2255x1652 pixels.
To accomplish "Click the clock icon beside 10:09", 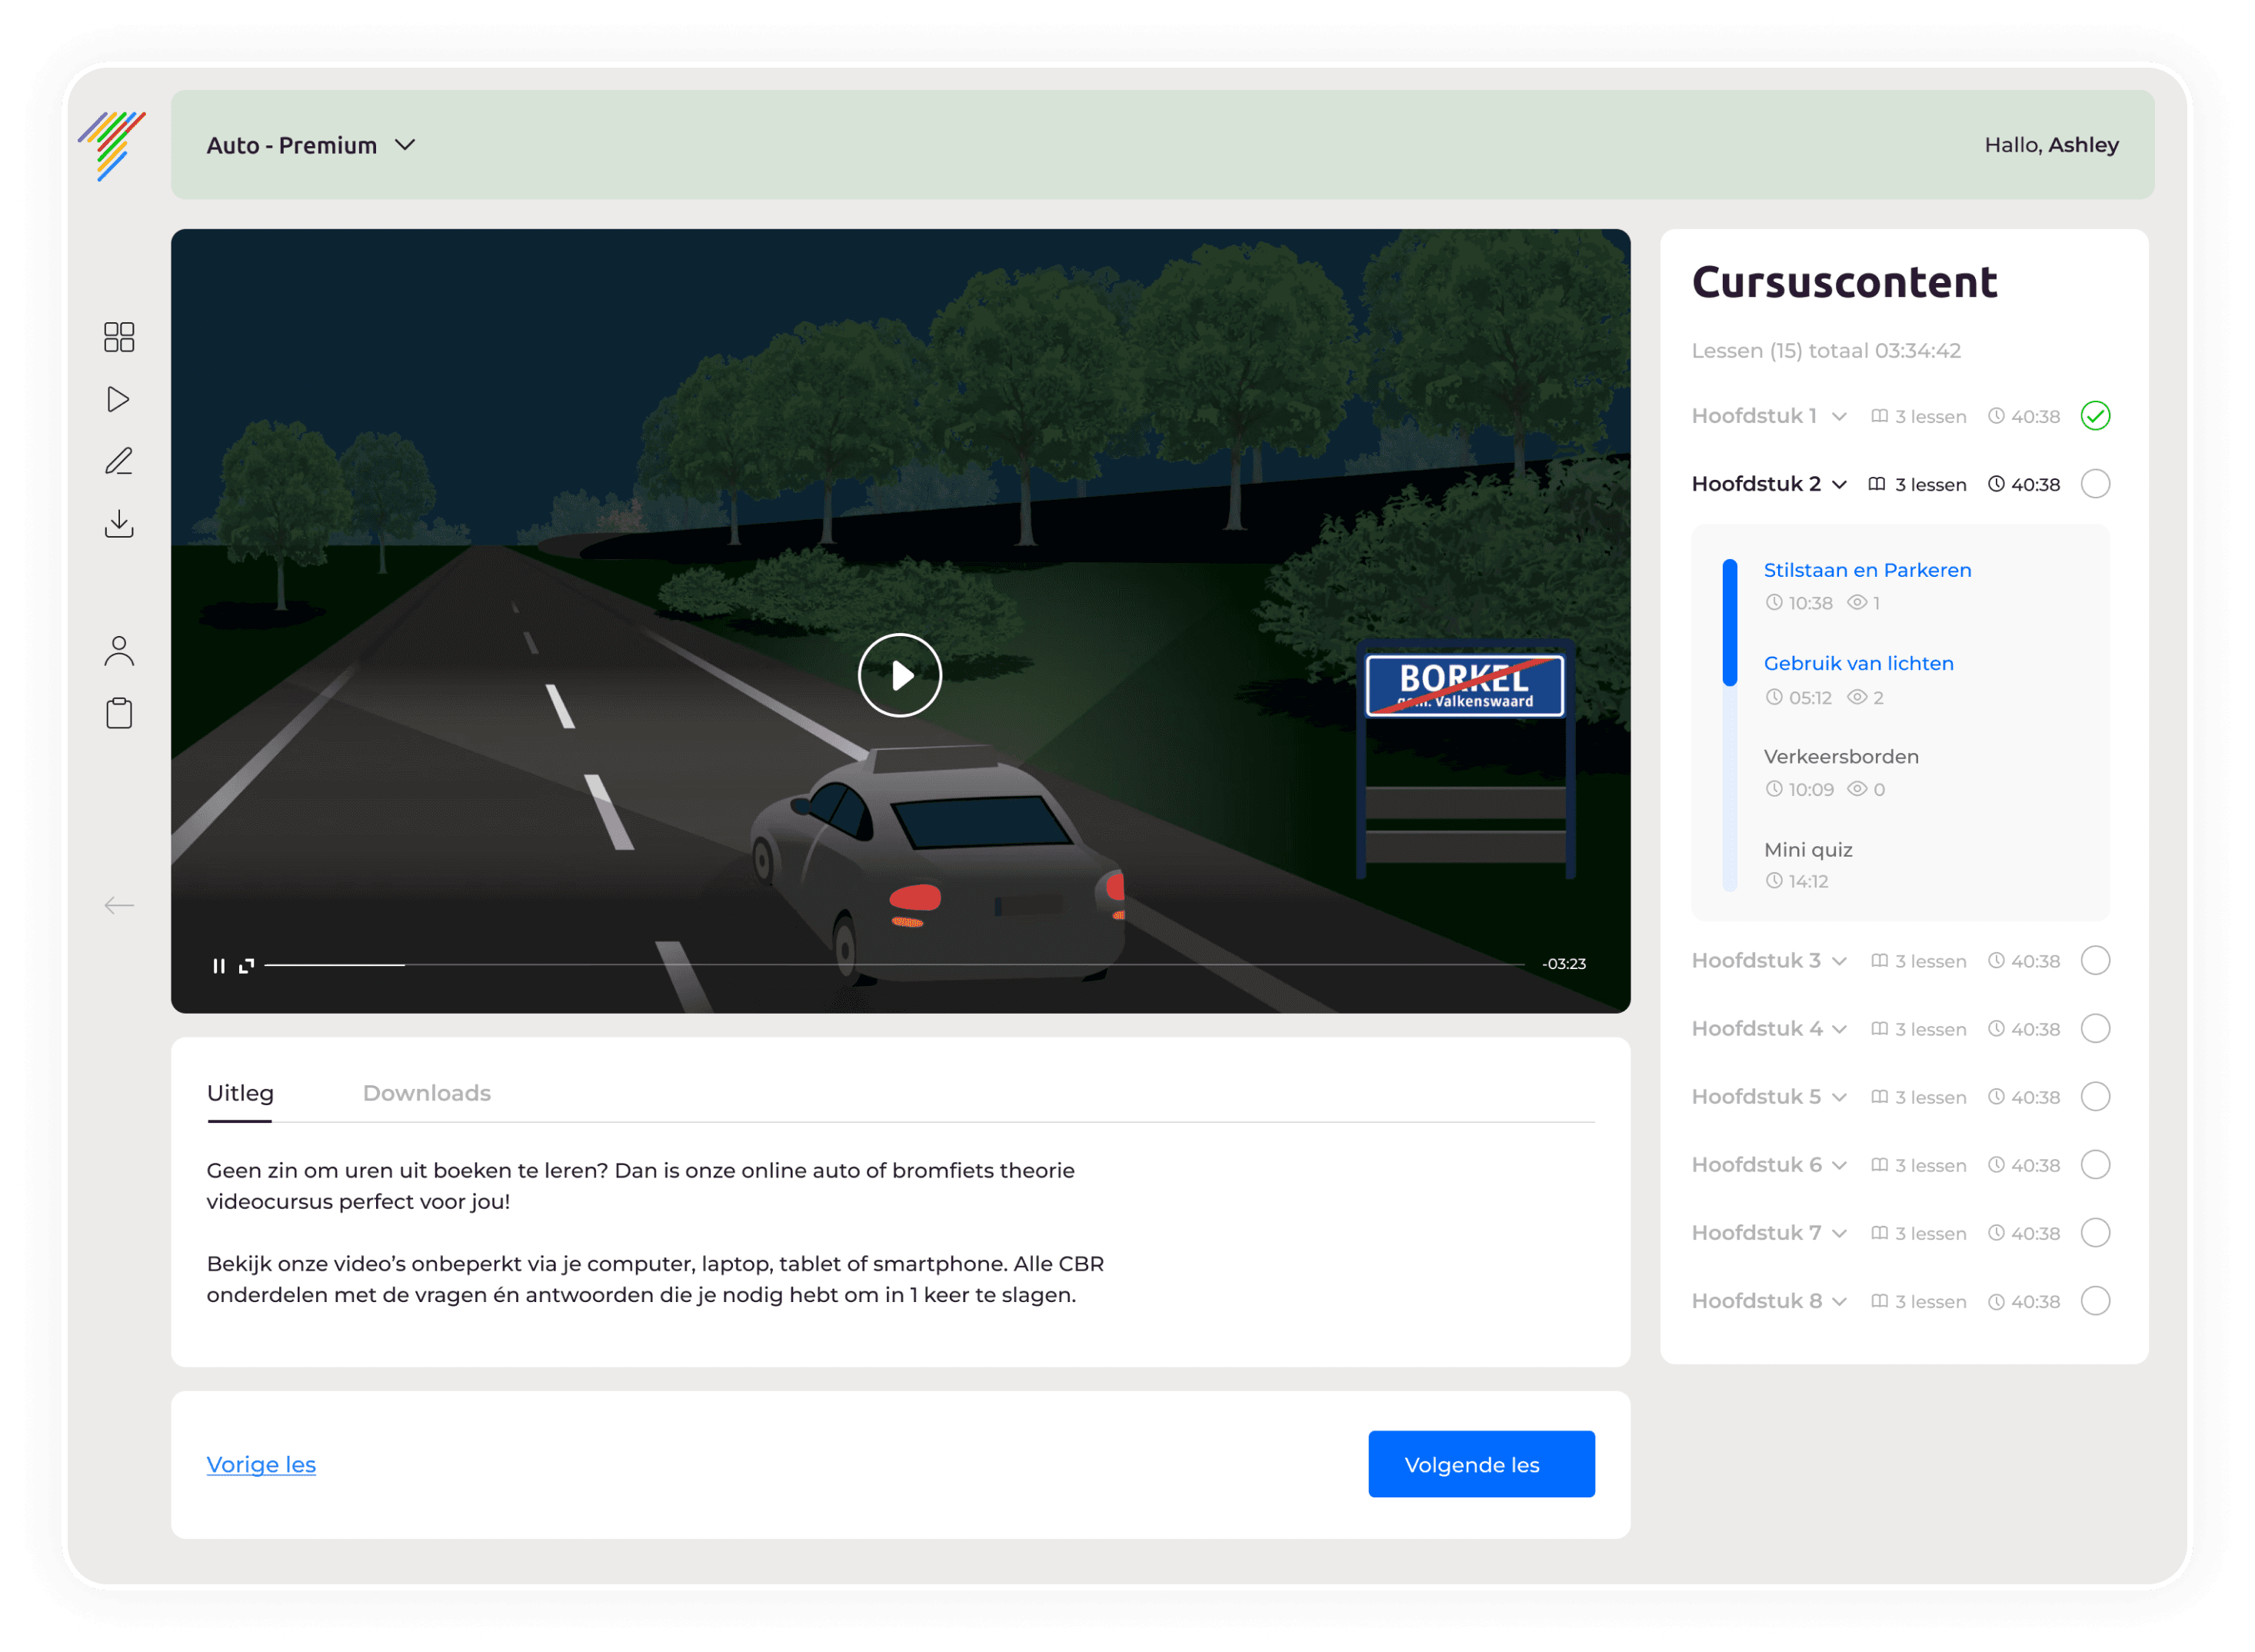I will point(1775,790).
